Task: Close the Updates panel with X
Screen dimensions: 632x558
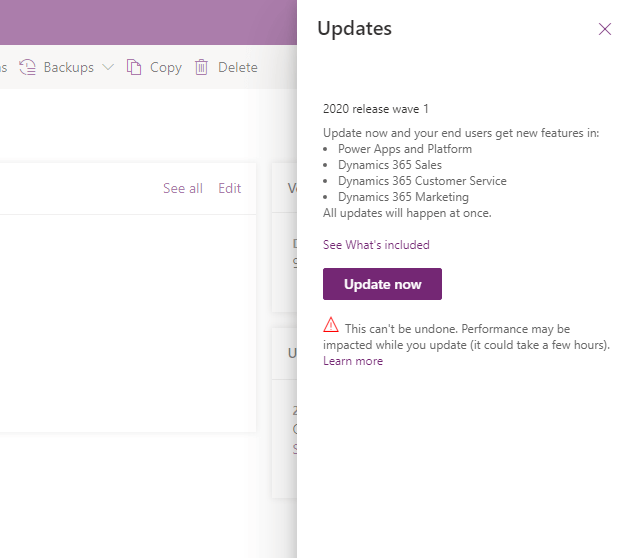Action: [605, 29]
